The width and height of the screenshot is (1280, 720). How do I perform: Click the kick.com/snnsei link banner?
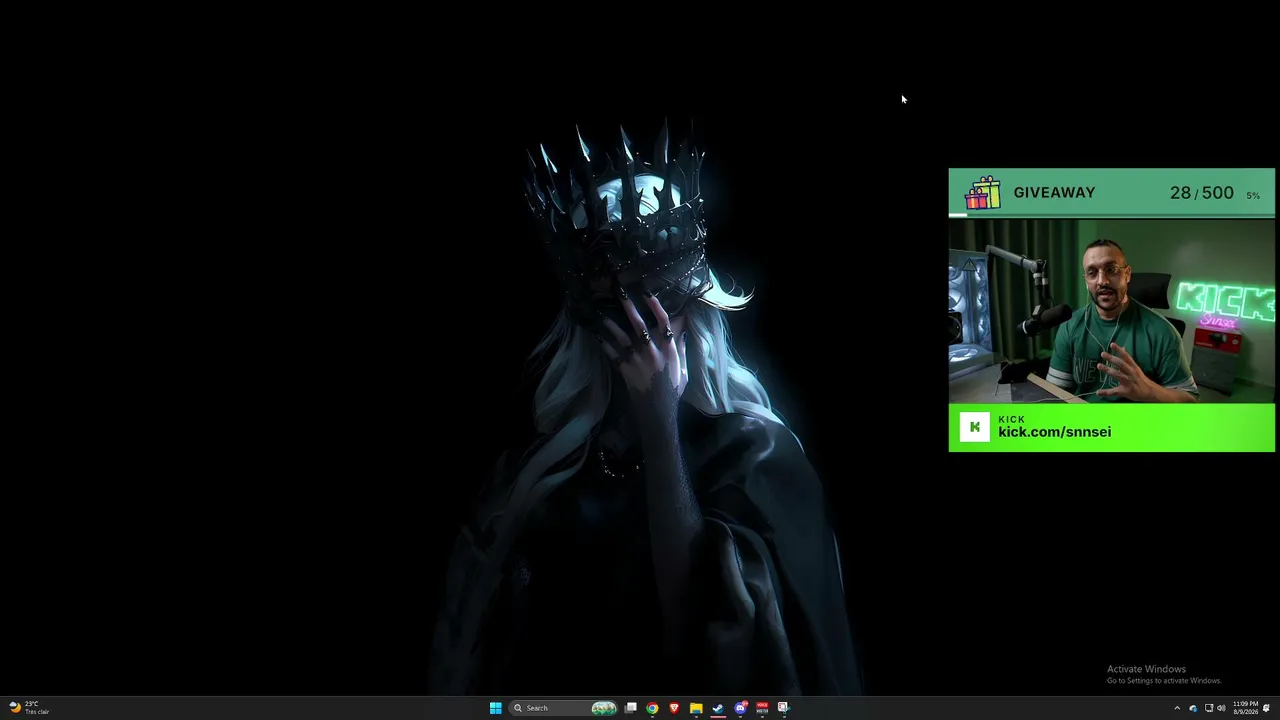1112,428
